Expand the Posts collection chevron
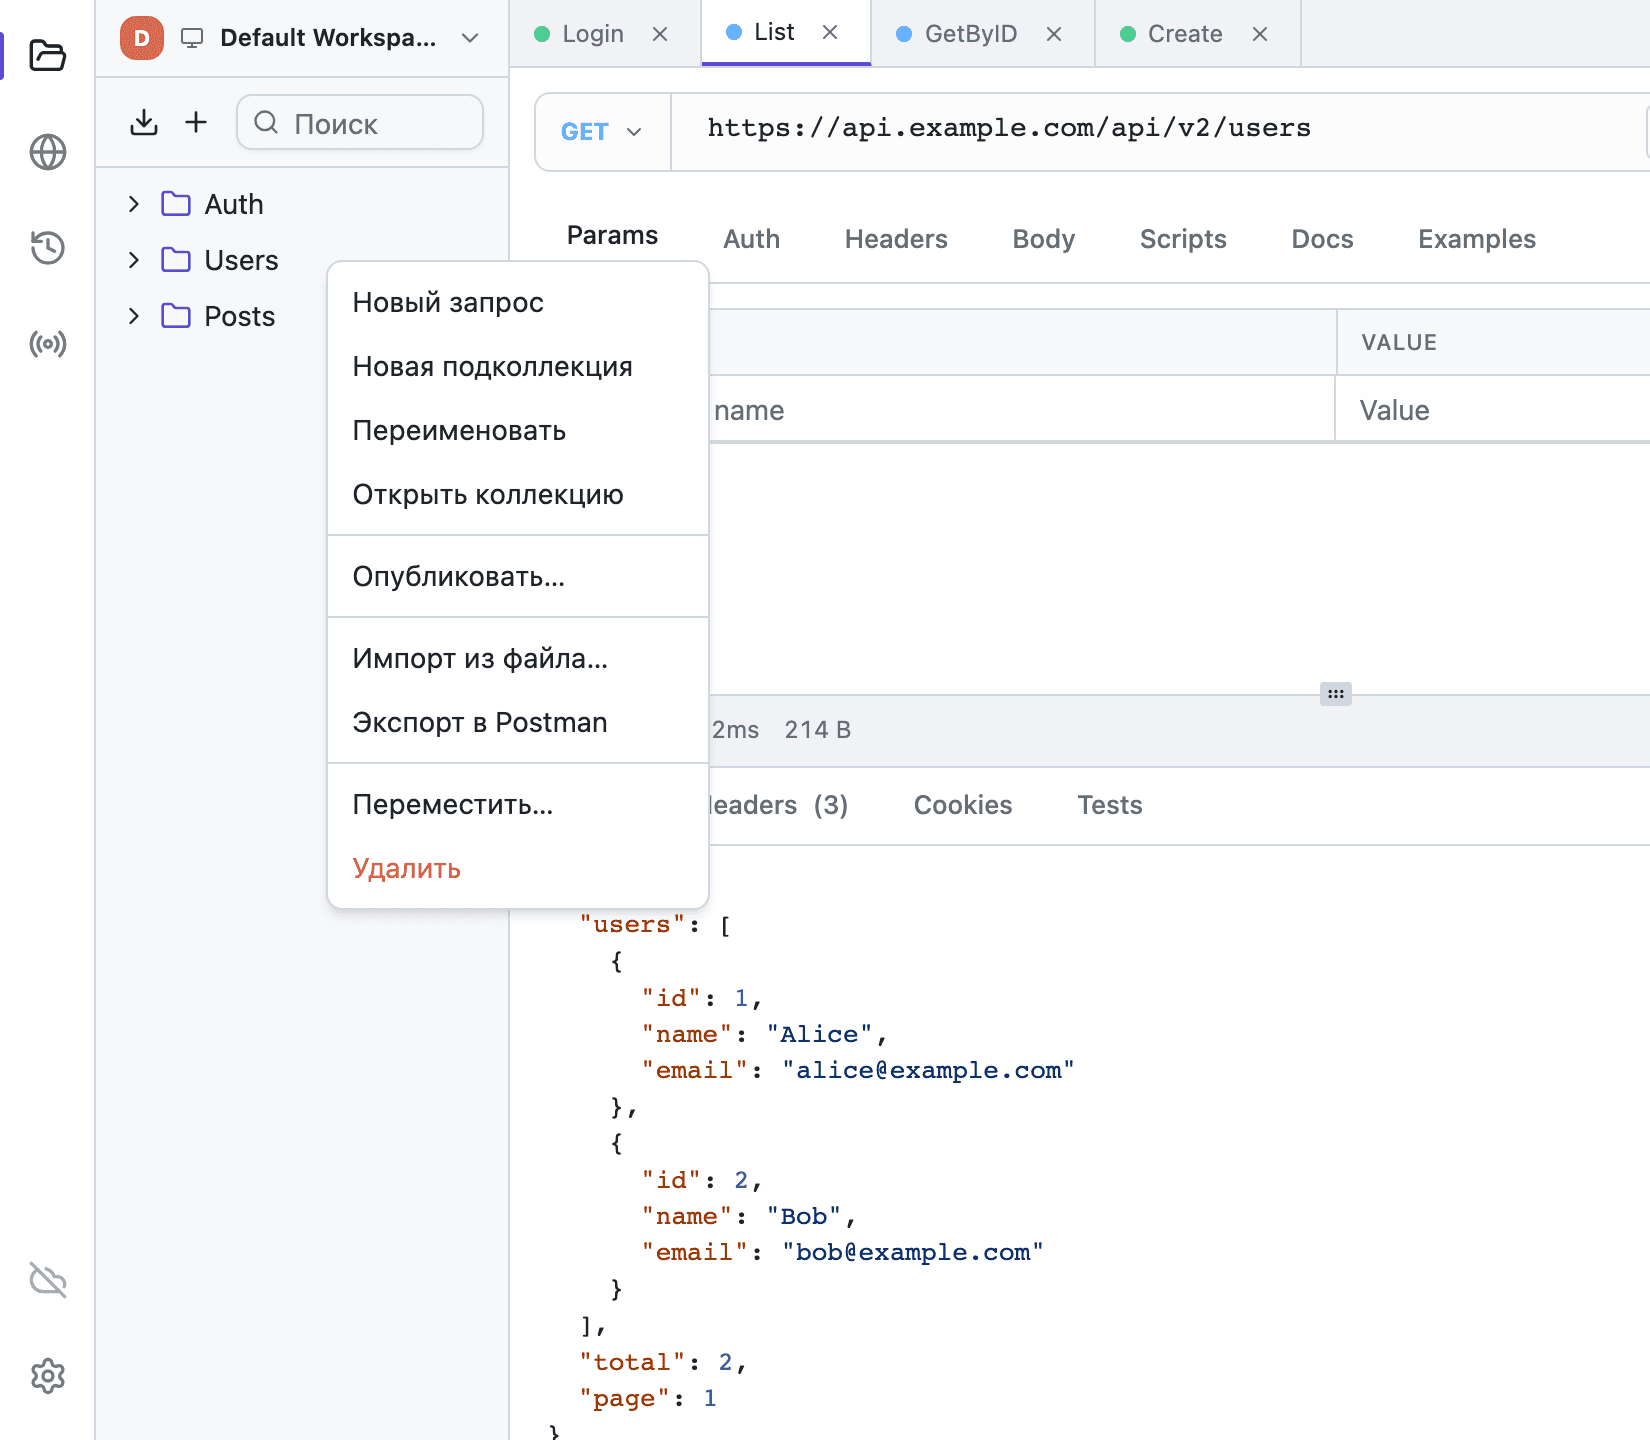The image size is (1650, 1440). 134,316
